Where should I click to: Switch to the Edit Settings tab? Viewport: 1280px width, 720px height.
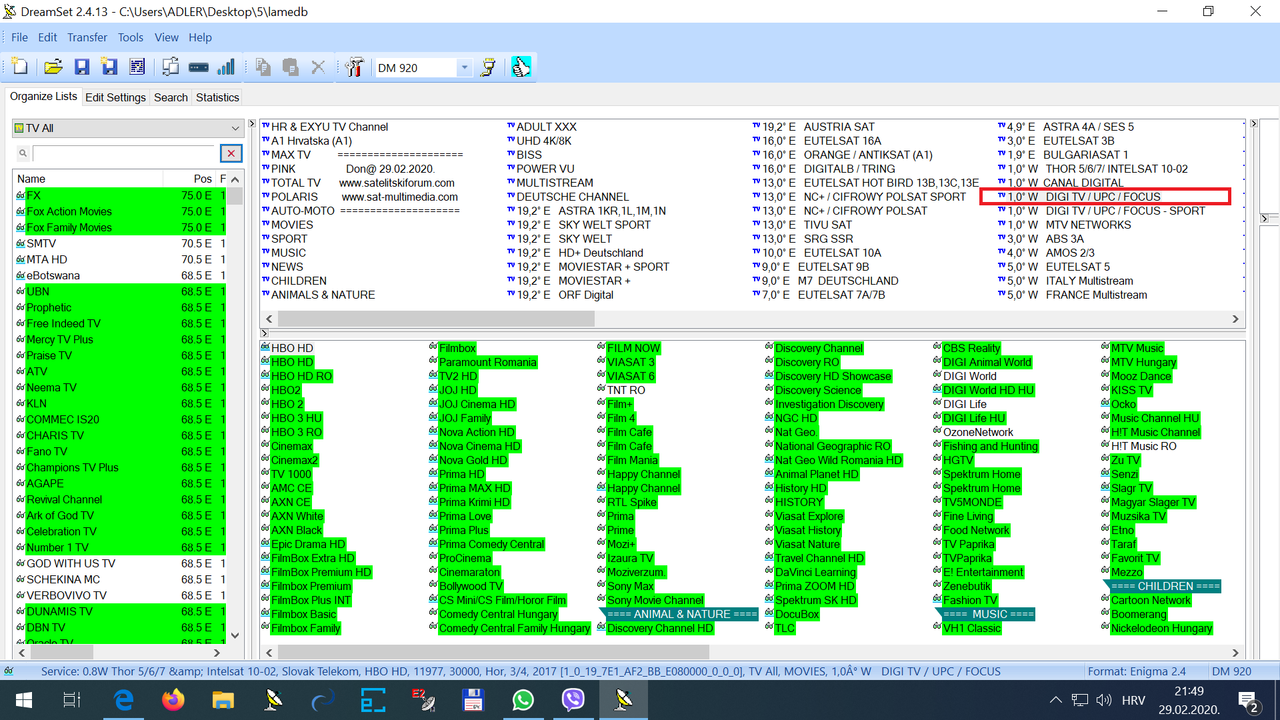(x=115, y=98)
